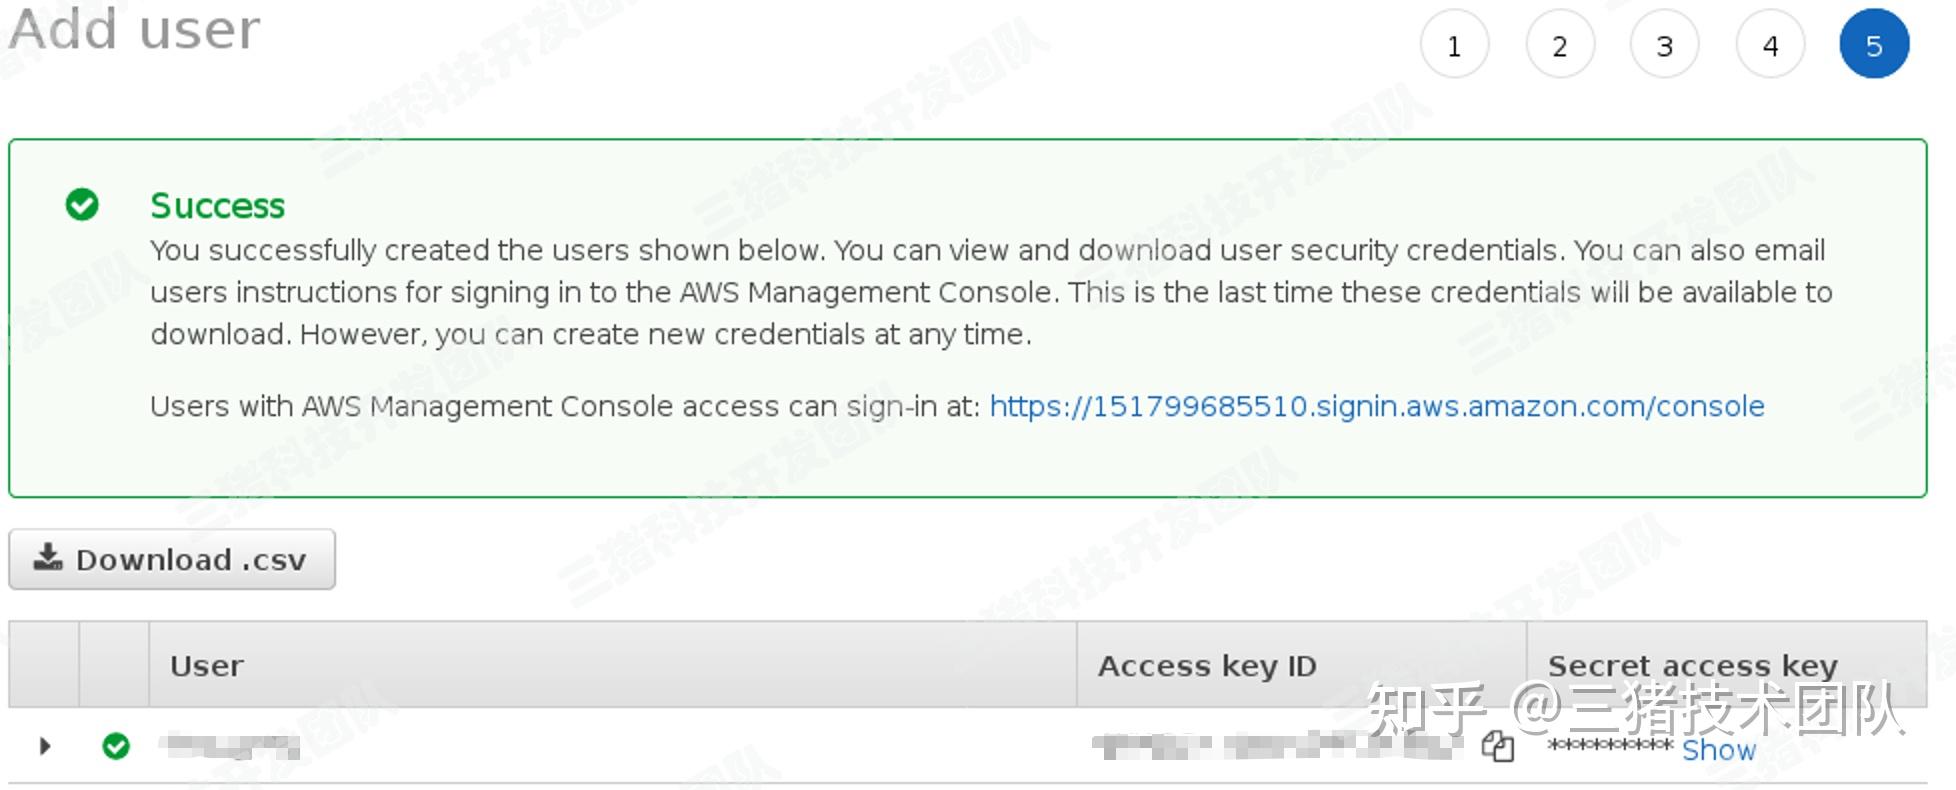The image size is (1956, 790).
Task: Click the Access key ID column header
Action: click(x=1207, y=666)
